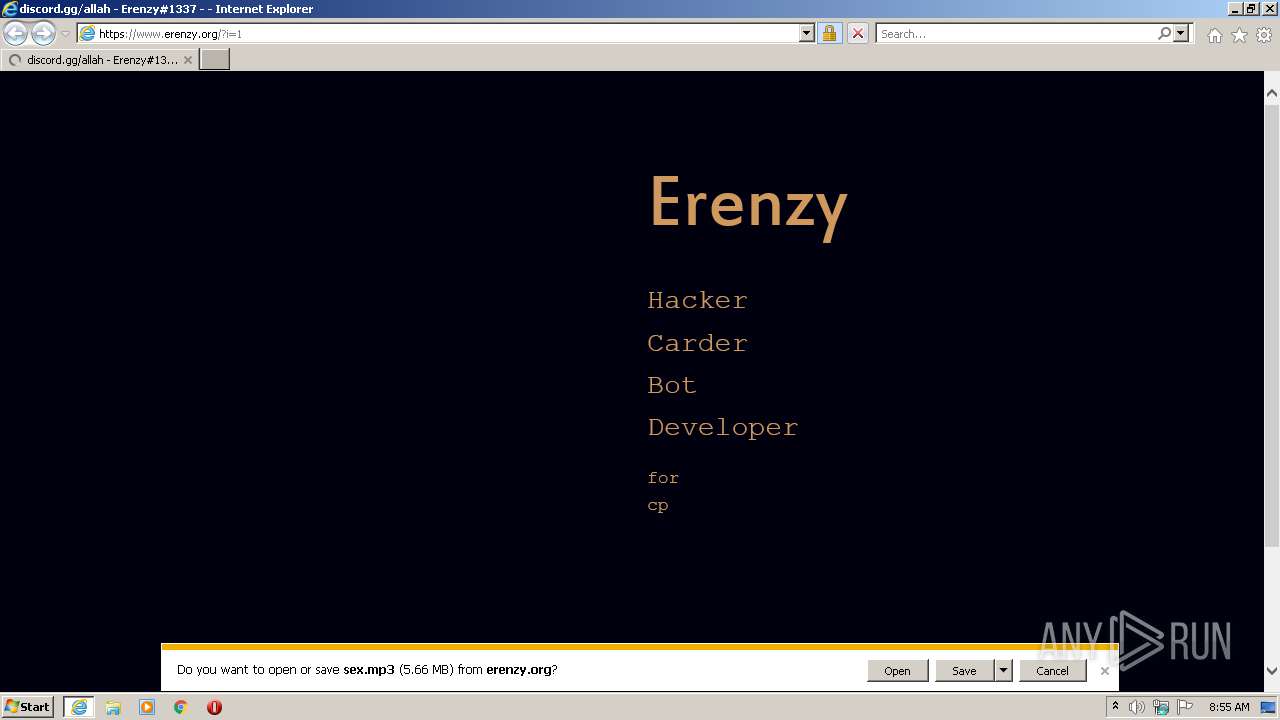This screenshot has width=1280, height=720.
Task: Close the discord.gg/allah tab
Action: pyautogui.click(x=187, y=60)
